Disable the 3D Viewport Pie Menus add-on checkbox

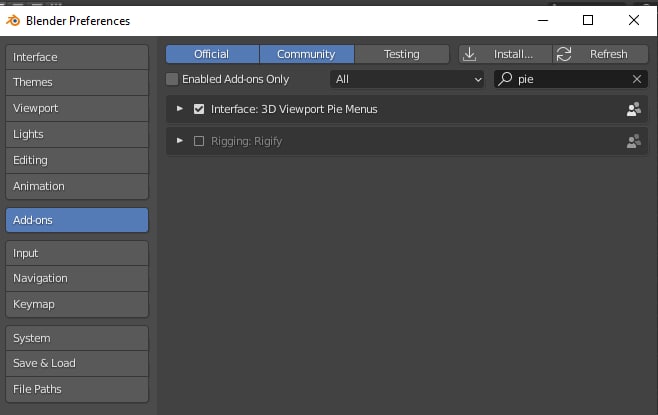pyautogui.click(x=199, y=109)
